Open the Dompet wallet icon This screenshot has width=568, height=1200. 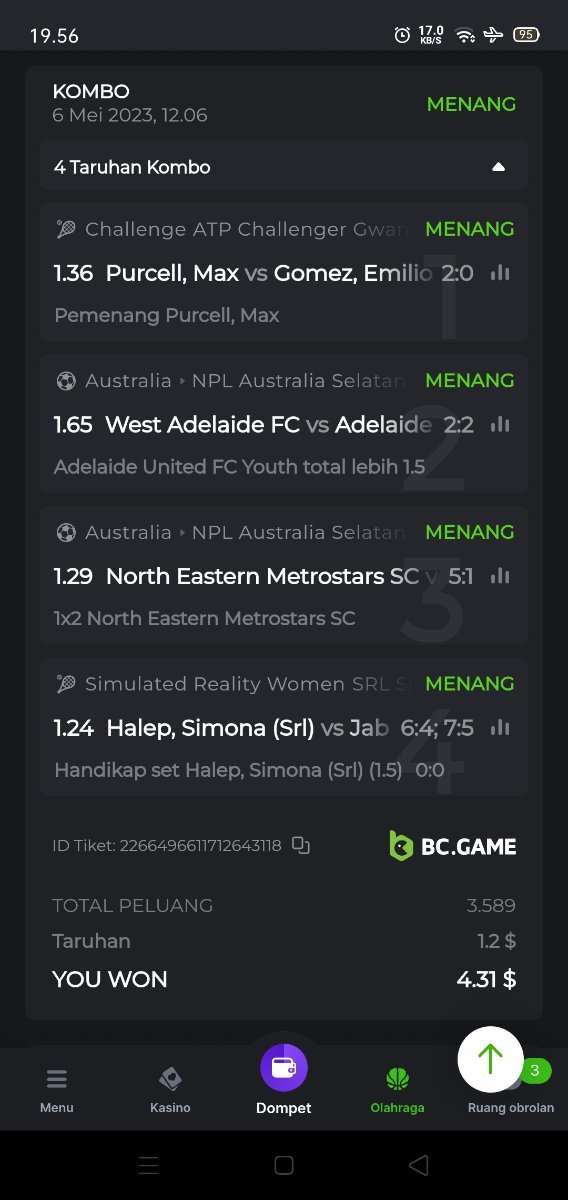coord(284,1067)
